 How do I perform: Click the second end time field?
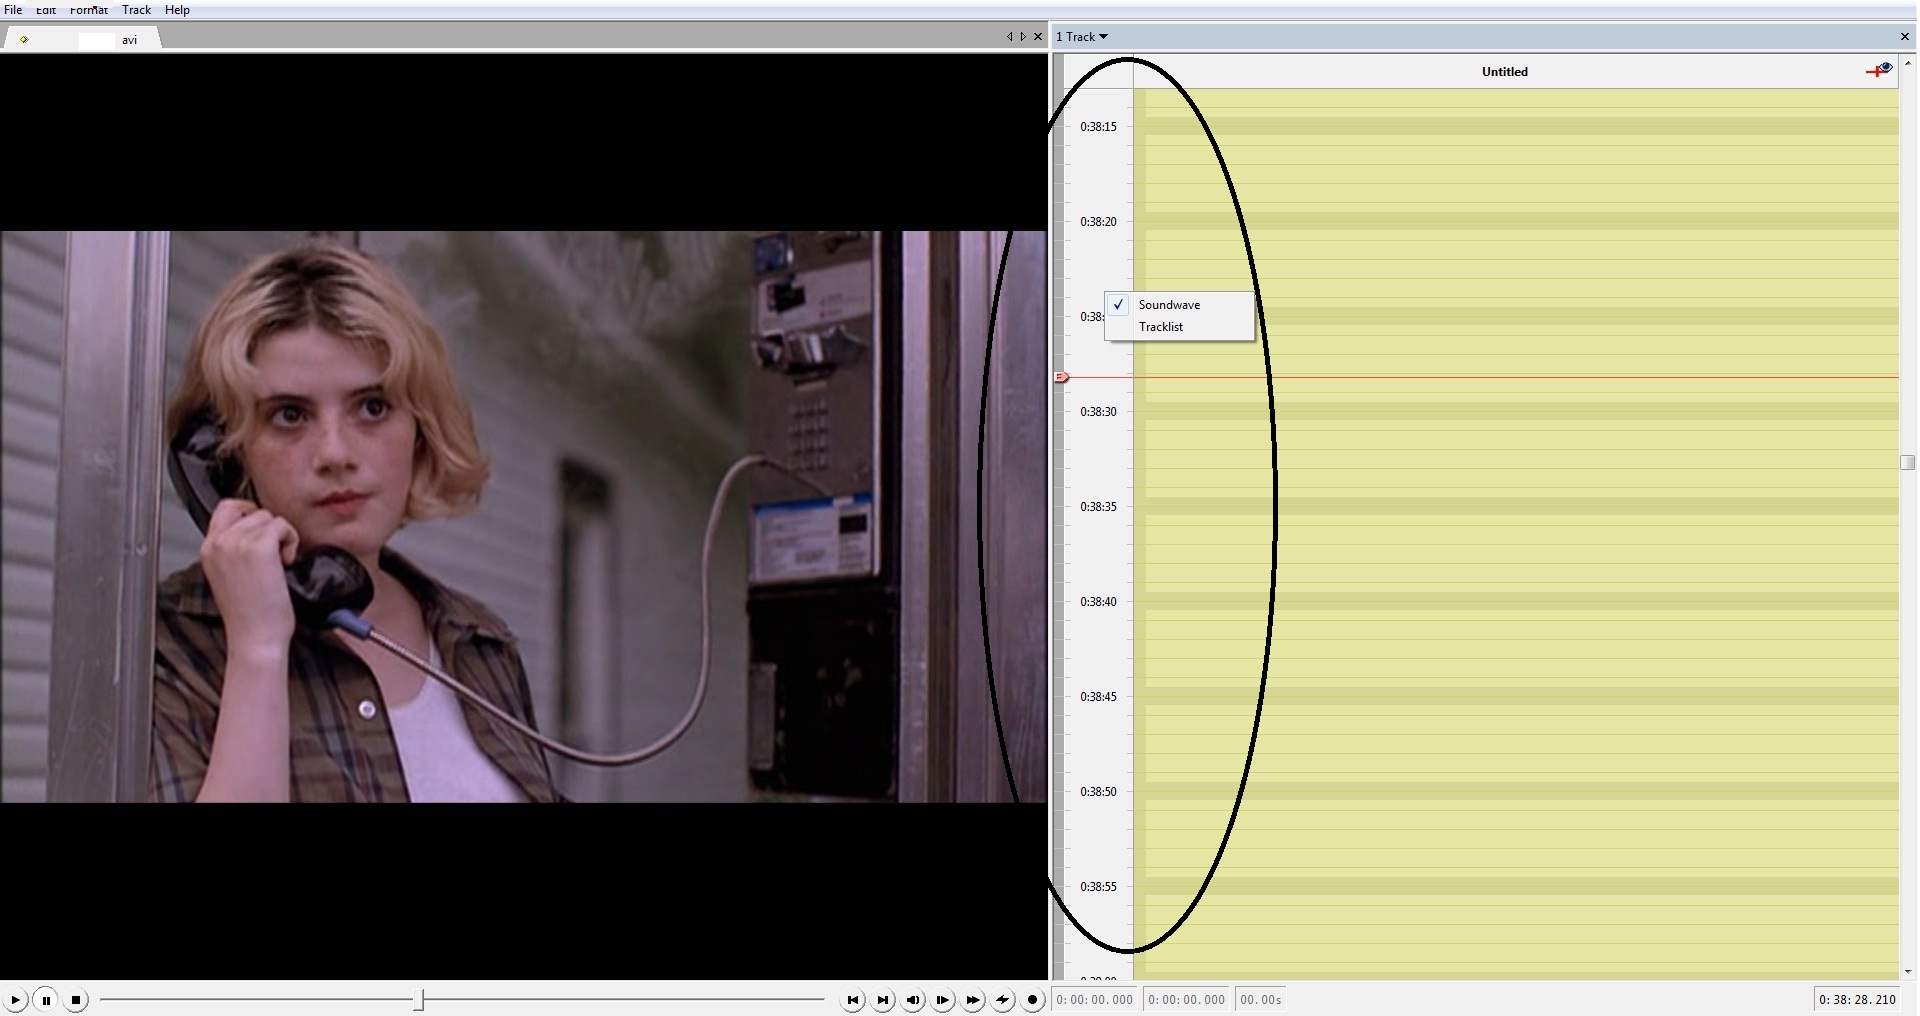coord(1187,999)
